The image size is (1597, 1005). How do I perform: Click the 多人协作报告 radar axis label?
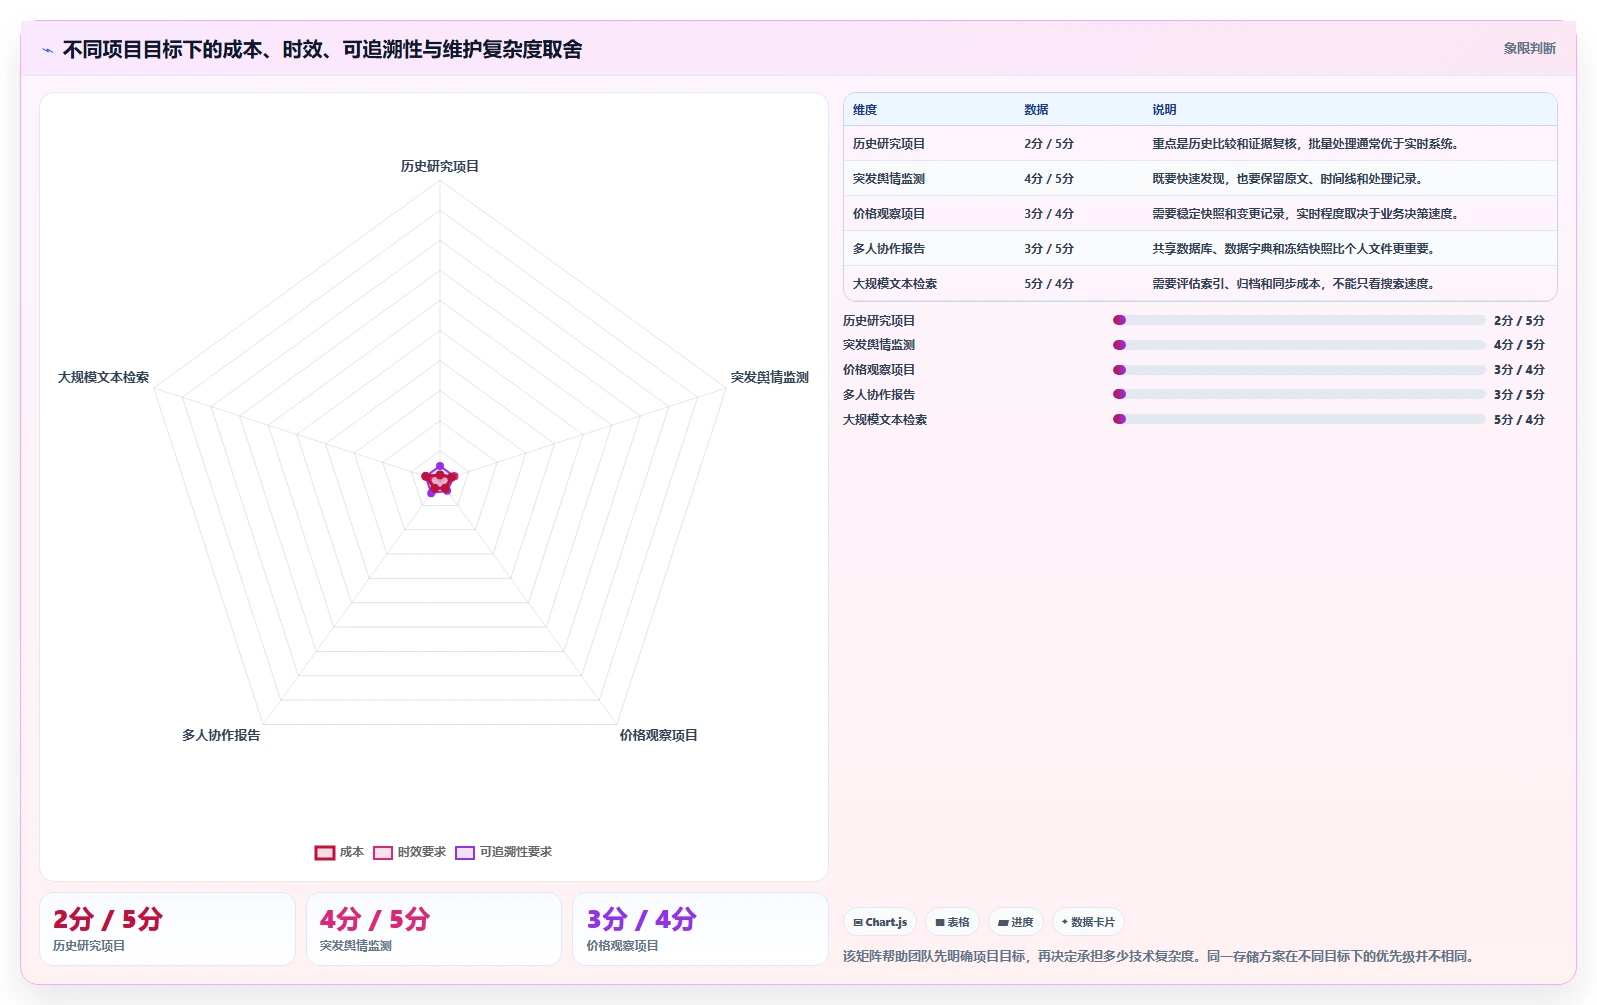click(x=221, y=736)
